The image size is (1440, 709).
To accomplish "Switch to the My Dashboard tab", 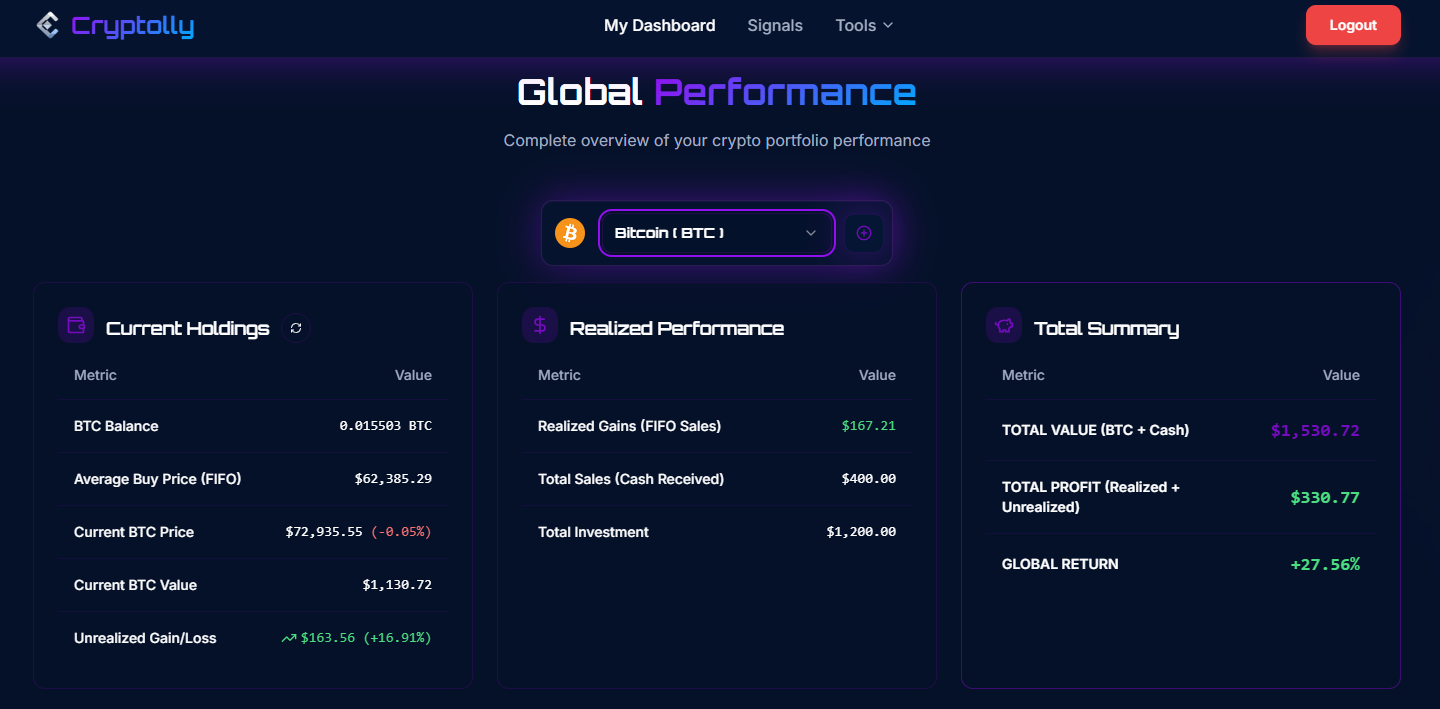I will (x=659, y=25).
